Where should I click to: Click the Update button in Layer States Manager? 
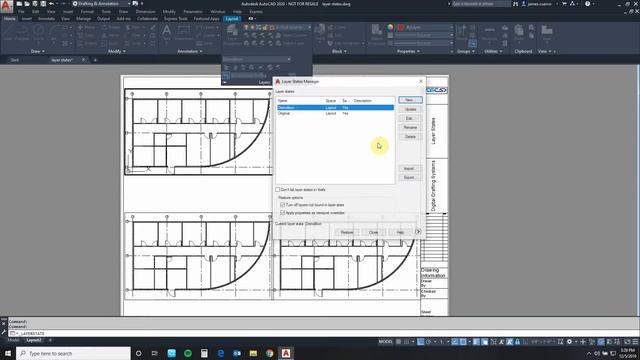410,109
